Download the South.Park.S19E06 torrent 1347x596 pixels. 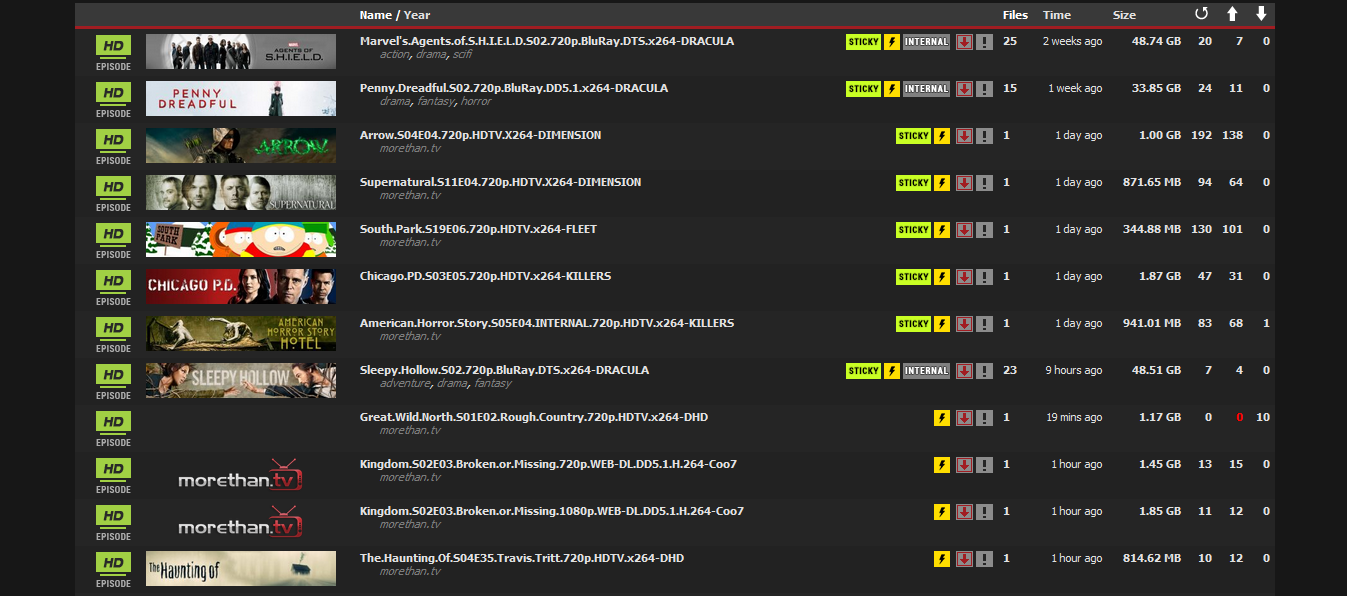pos(964,230)
